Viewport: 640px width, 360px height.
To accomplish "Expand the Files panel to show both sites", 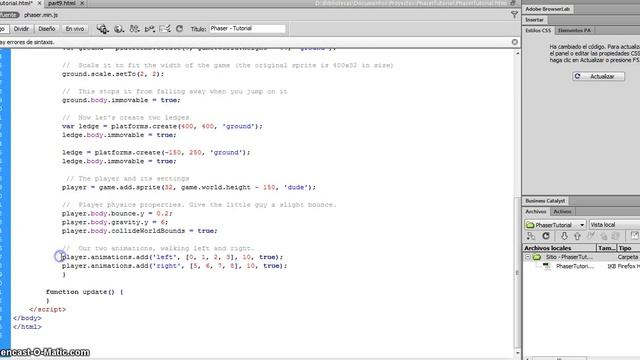I will 635,236.
